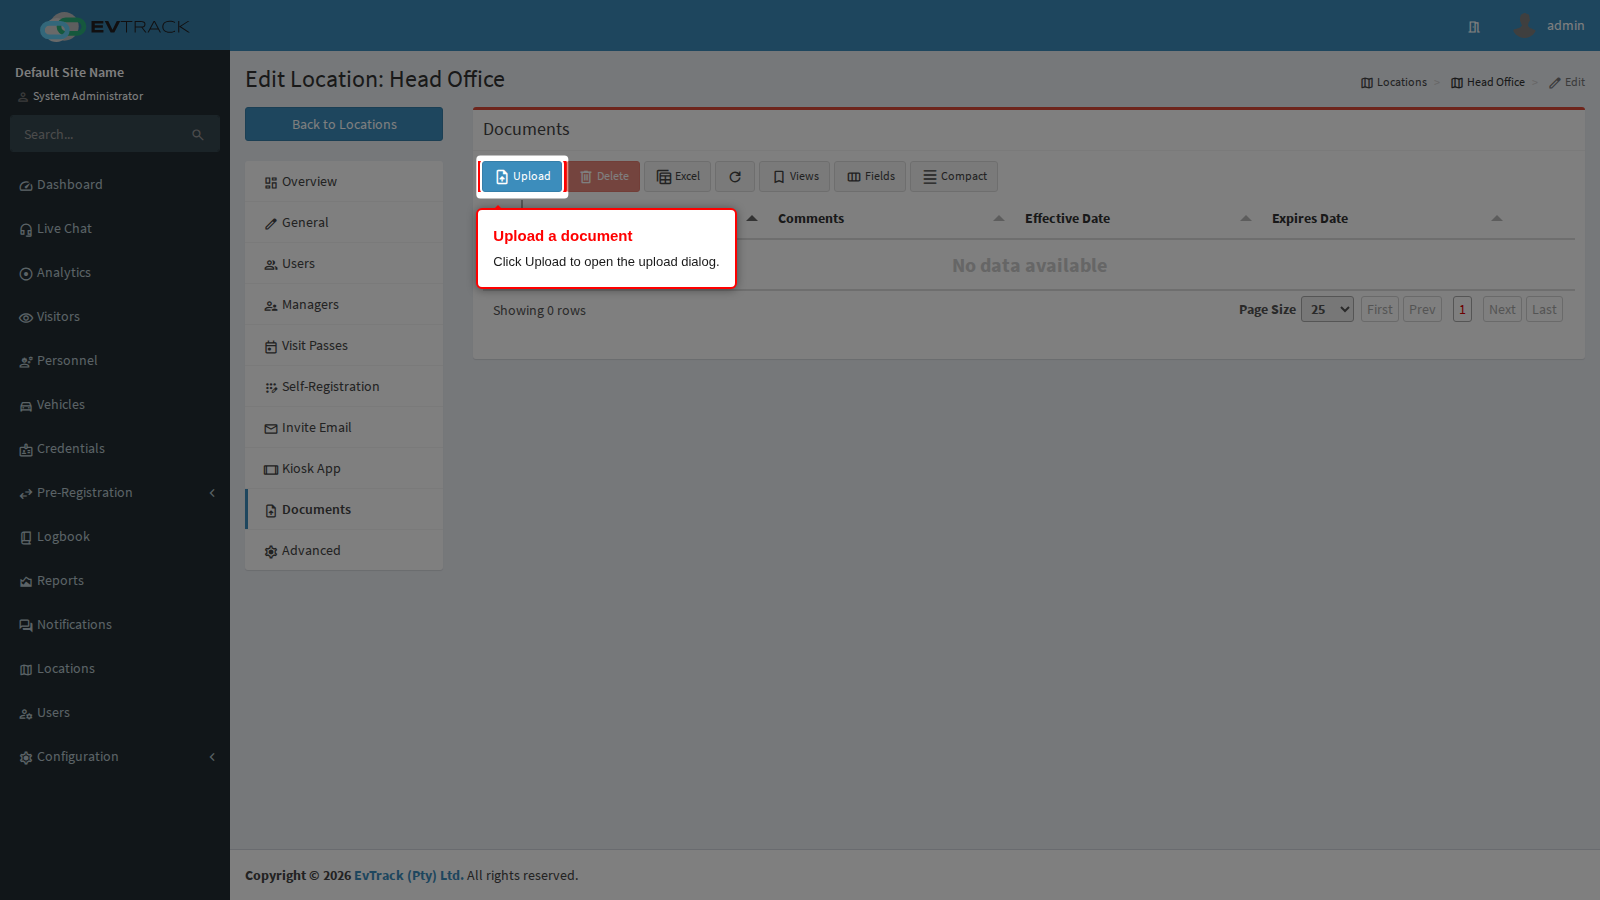Open Notifications in sidebar
Image resolution: width=1600 pixels, height=900 pixels.
pyautogui.click(x=115, y=625)
